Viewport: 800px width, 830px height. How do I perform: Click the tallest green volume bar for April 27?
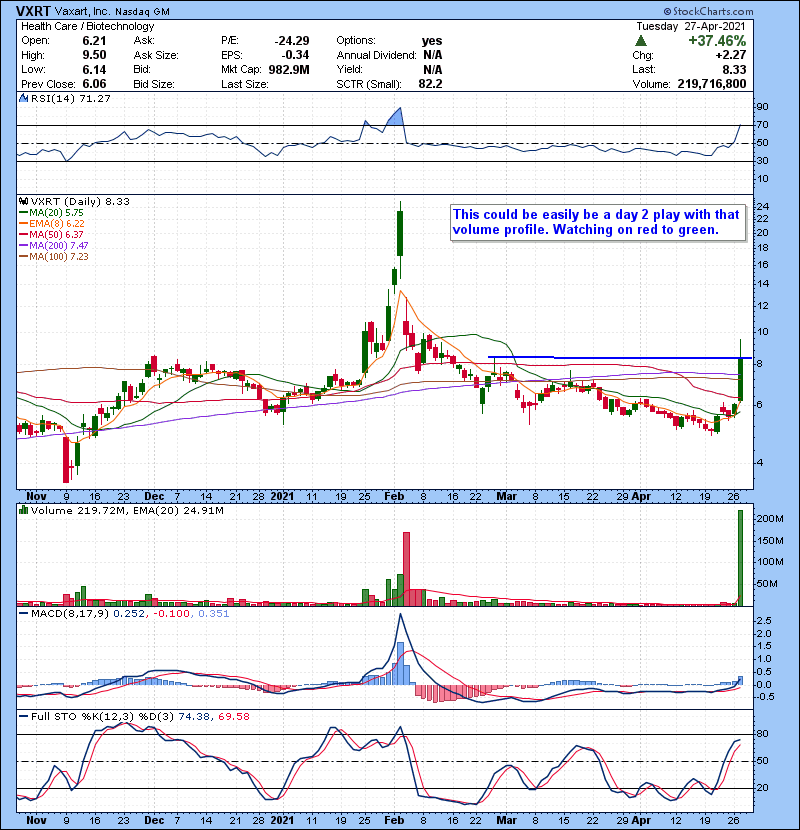click(740, 557)
